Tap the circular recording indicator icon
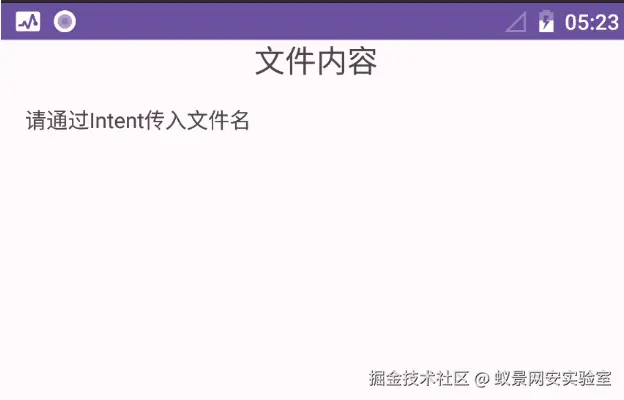 click(65, 21)
